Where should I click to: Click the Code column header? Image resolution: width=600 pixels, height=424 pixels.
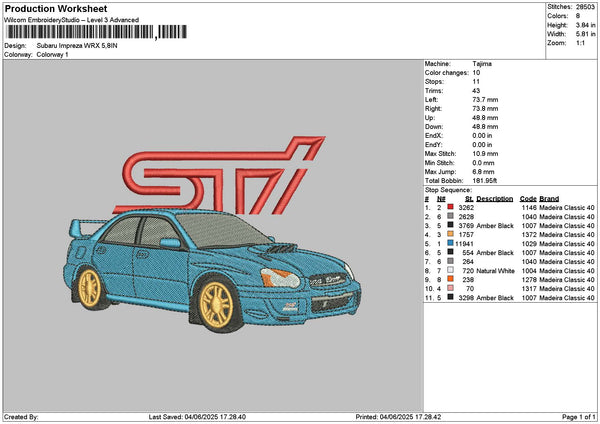[x=528, y=198]
